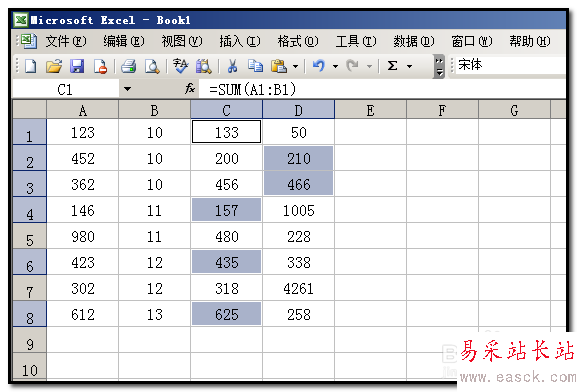Click the Permission document icon

100,66
